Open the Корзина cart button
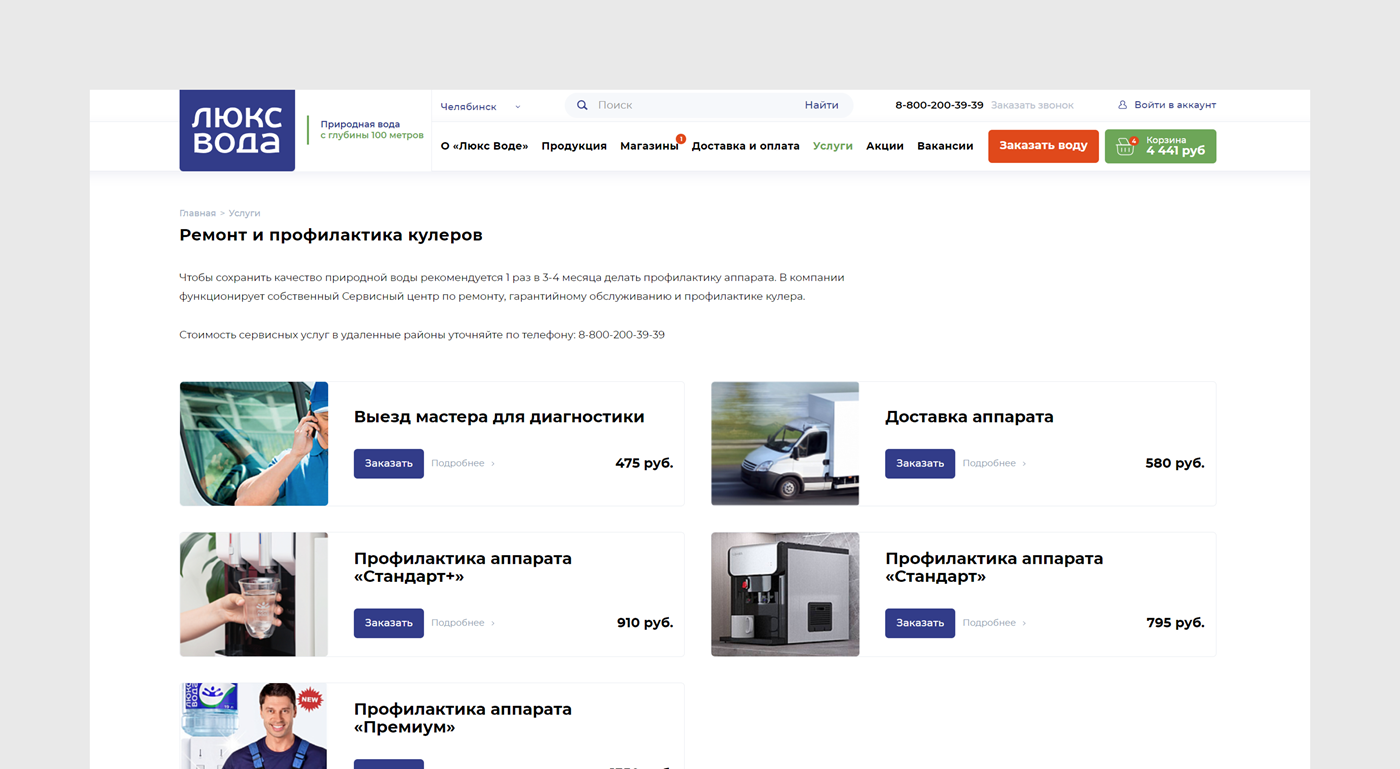 1160,146
